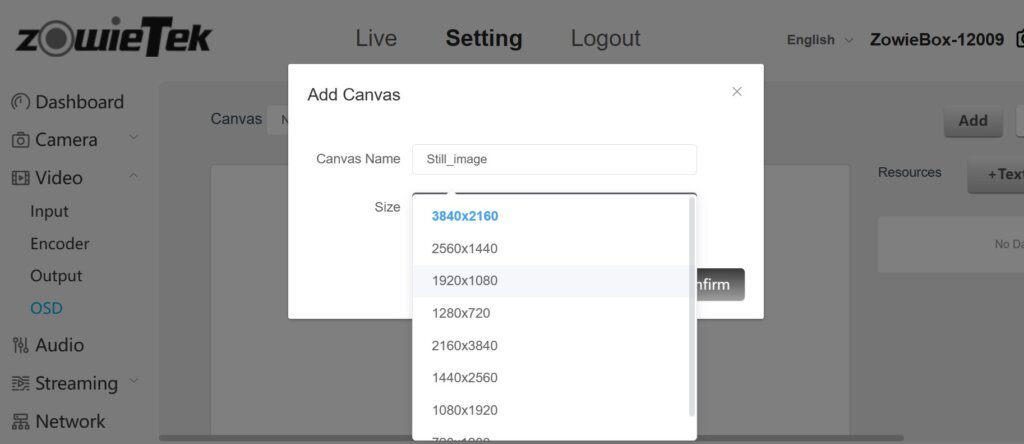Click the Audio mixer icon

point(20,345)
